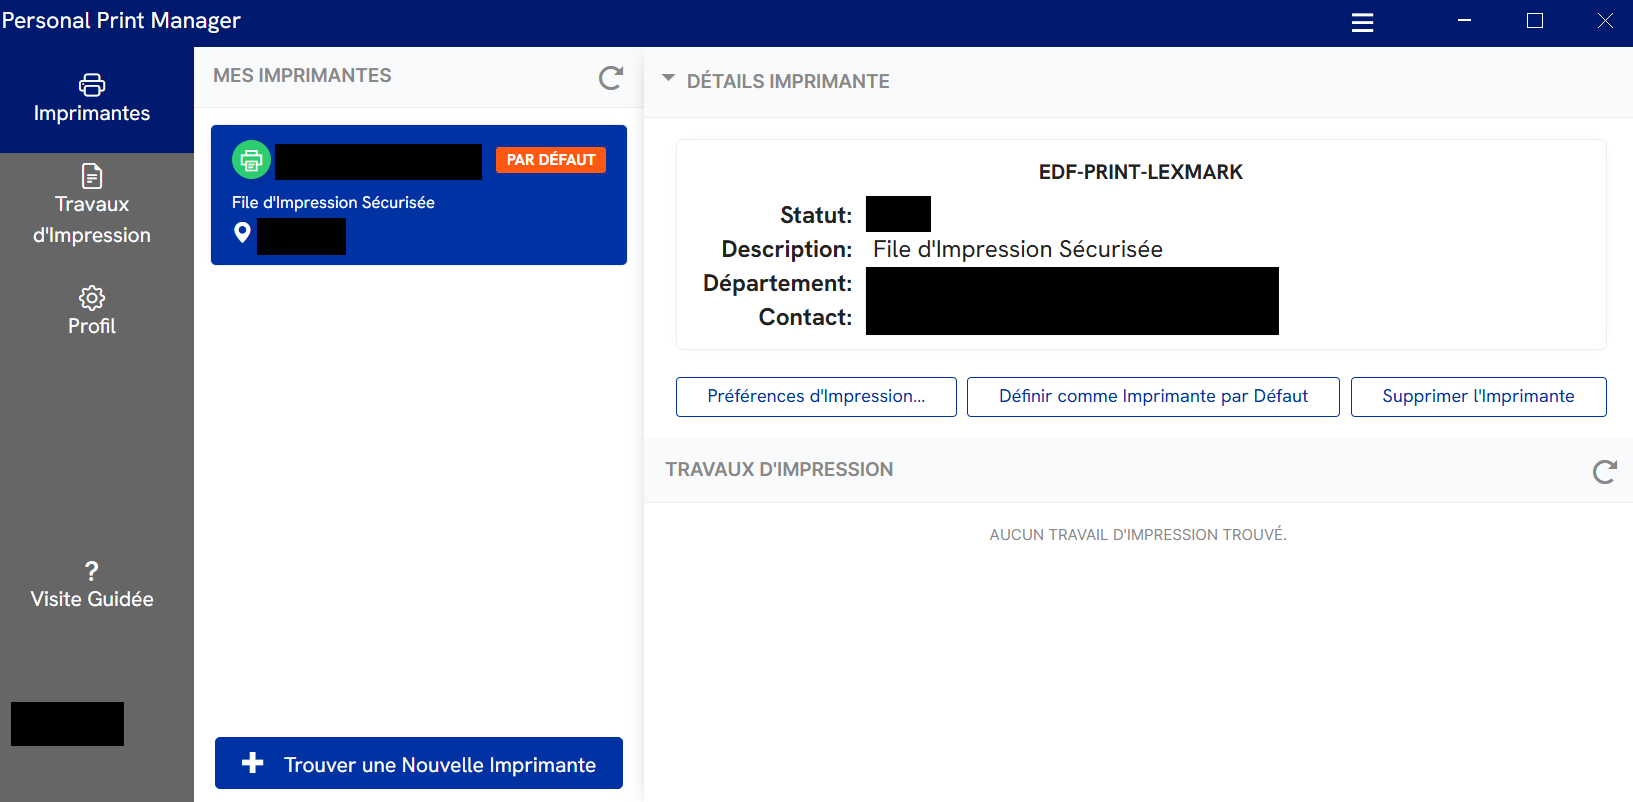Screen dimensions: 1633x802
Task: Click the Département label
Action: pyautogui.click(x=777, y=283)
